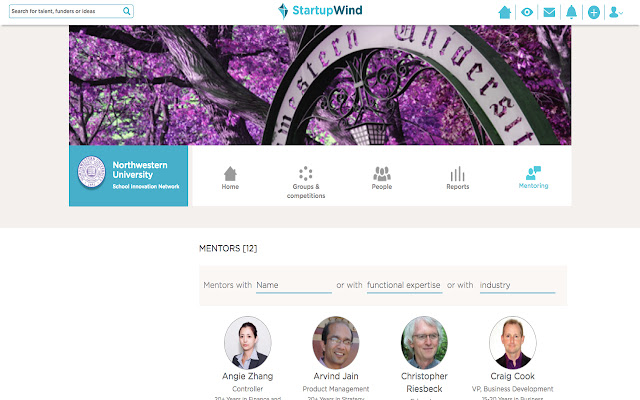
Task: Click the search magnifier icon
Action: point(126,12)
